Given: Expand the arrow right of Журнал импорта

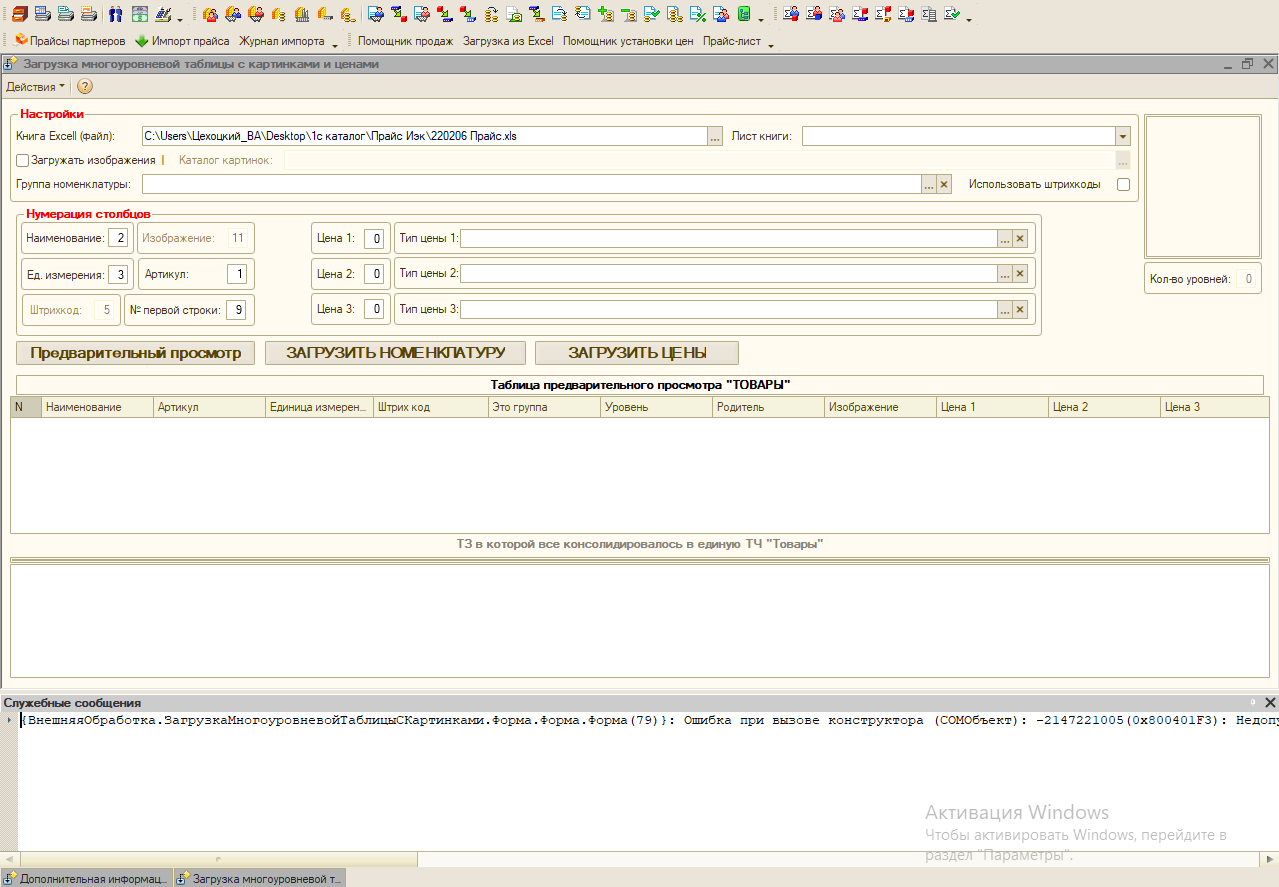Looking at the screenshot, I should click(x=335, y=44).
